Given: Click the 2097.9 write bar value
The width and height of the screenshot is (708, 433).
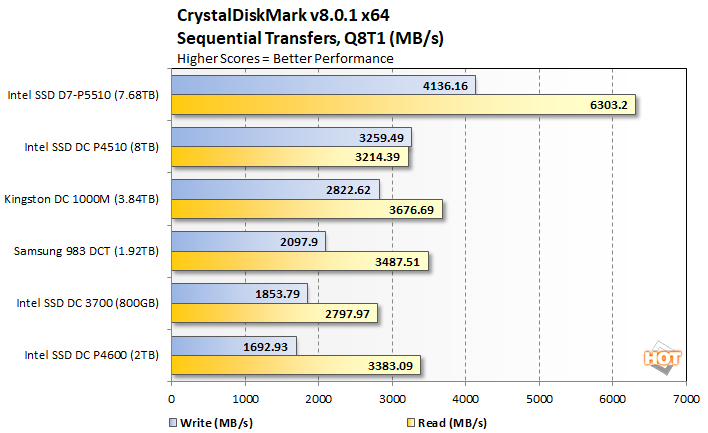Looking at the screenshot, I should tap(299, 242).
